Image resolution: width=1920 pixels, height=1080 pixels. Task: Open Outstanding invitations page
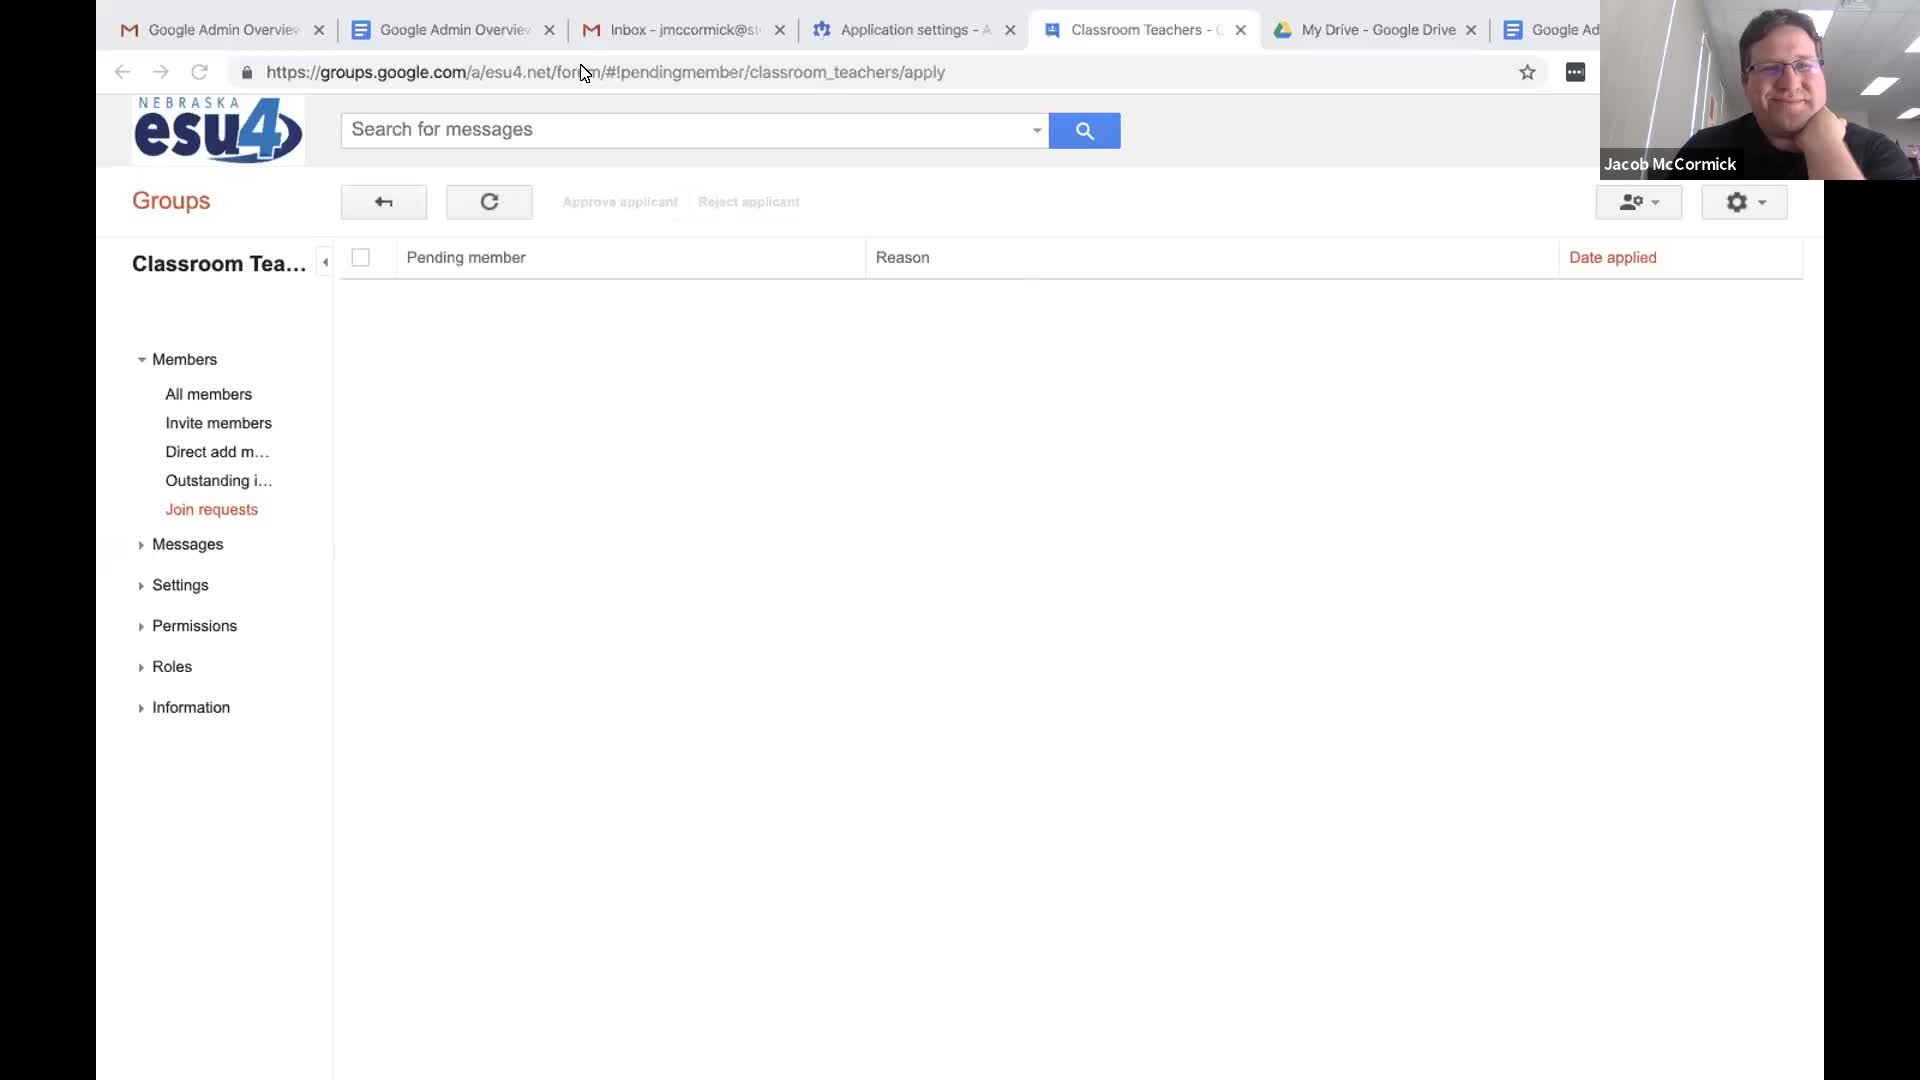point(218,481)
